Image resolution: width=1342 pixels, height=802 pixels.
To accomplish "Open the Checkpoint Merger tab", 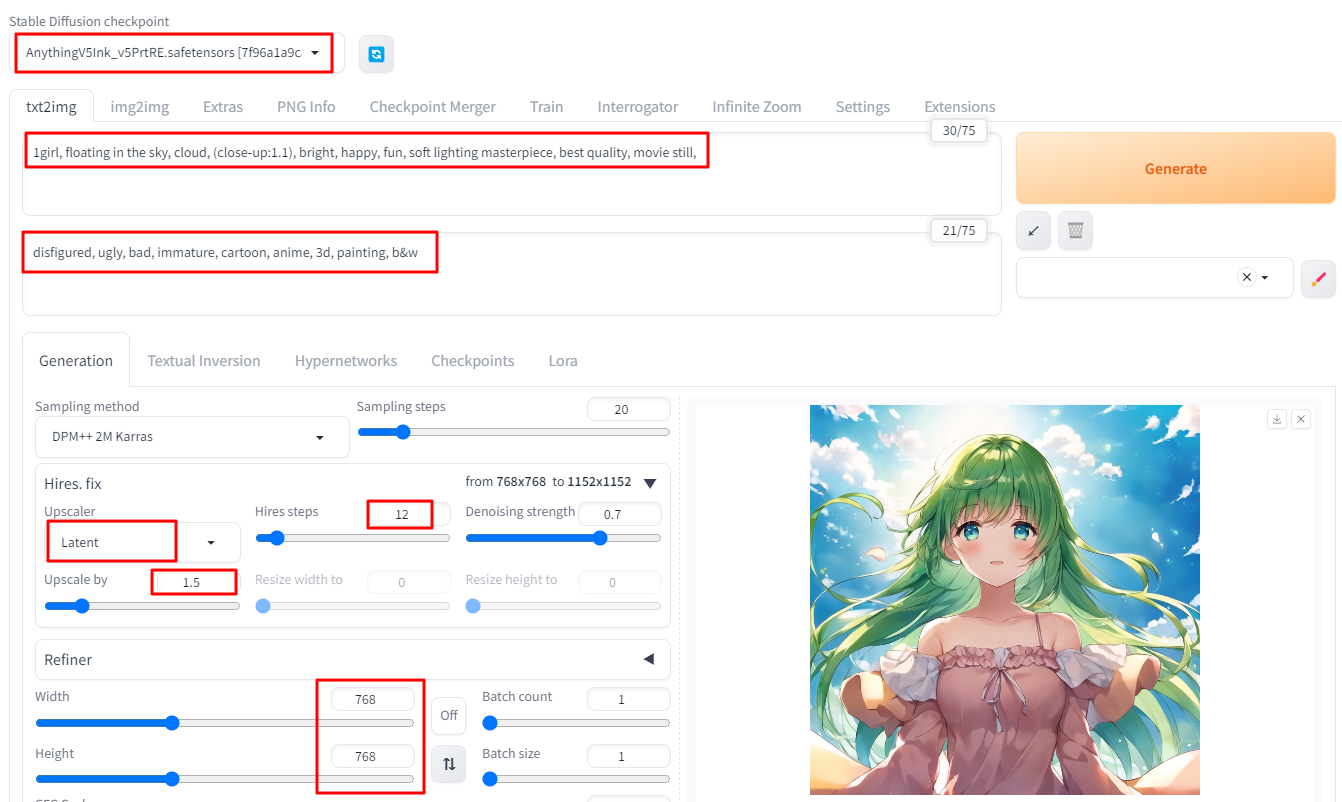I will click(x=432, y=106).
